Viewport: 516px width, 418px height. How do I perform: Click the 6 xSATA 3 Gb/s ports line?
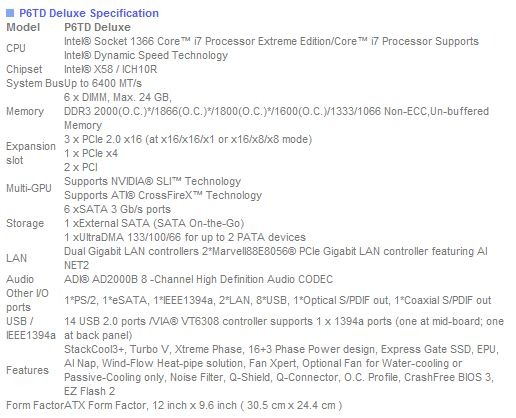click(x=117, y=209)
